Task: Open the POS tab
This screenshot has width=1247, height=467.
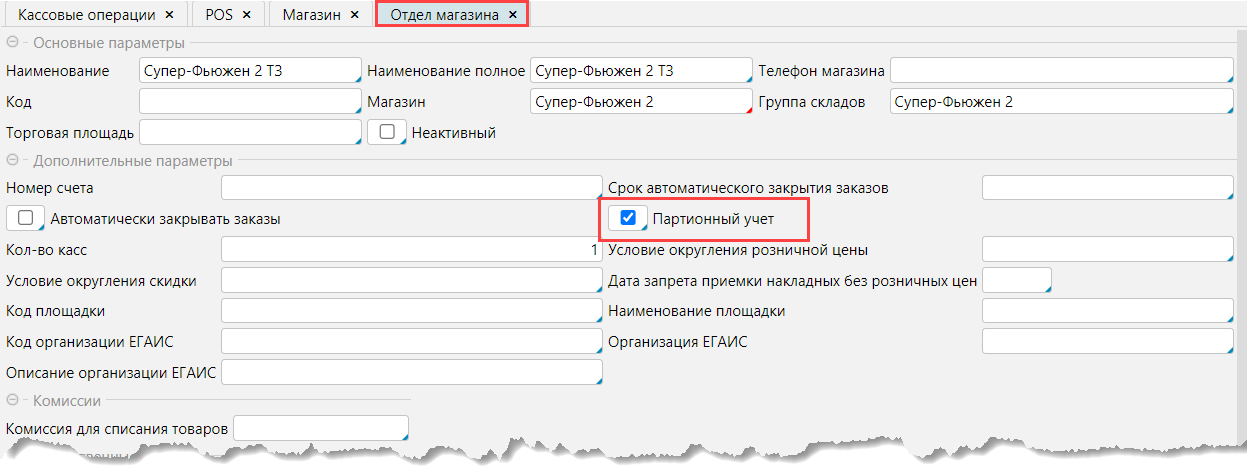Action: click(218, 15)
